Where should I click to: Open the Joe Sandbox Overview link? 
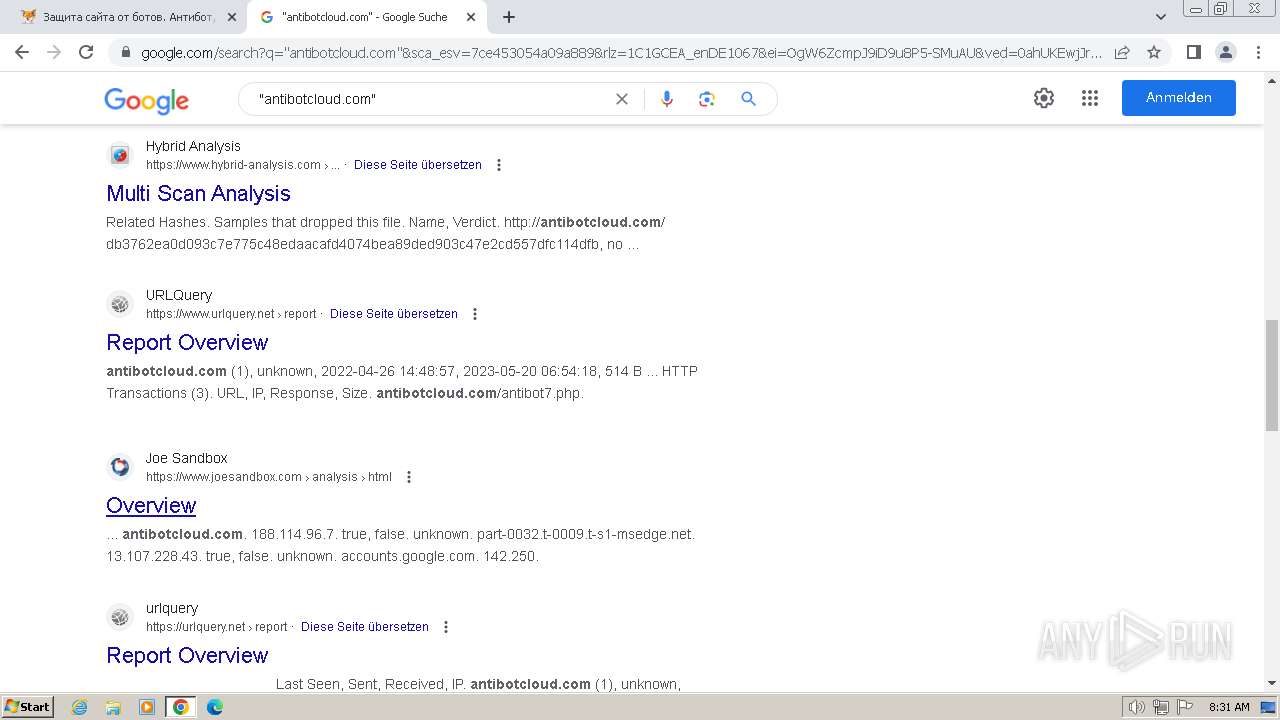point(151,506)
